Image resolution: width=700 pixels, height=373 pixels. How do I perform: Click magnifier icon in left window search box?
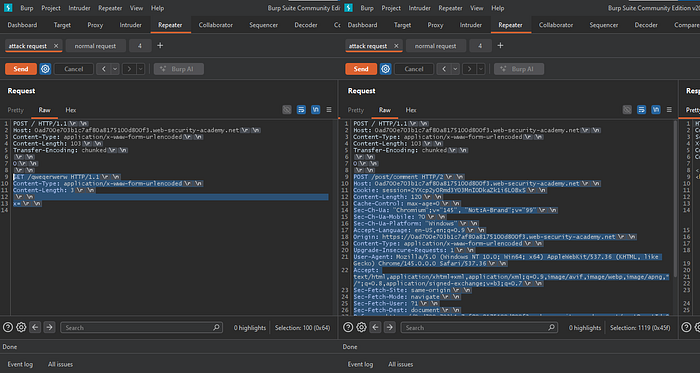[217, 327]
